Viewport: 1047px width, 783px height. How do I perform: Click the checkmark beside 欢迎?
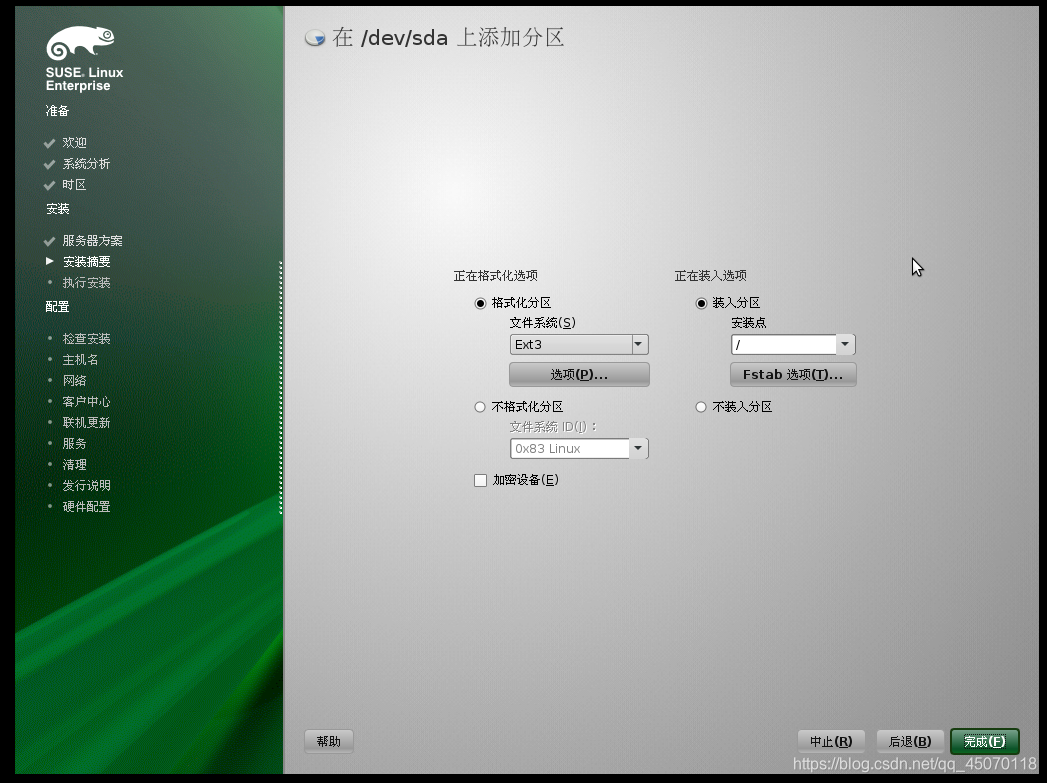(x=49, y=143)
